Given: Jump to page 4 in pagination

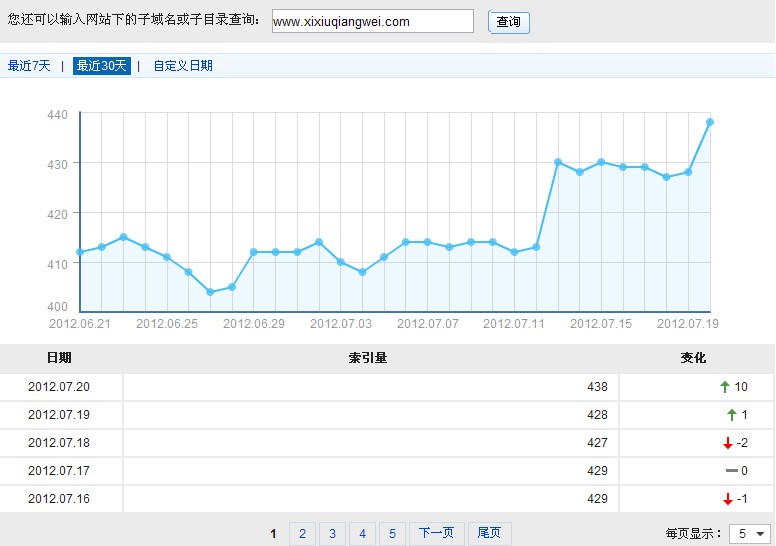Looking at the screenshot, I should click(361, 534).
